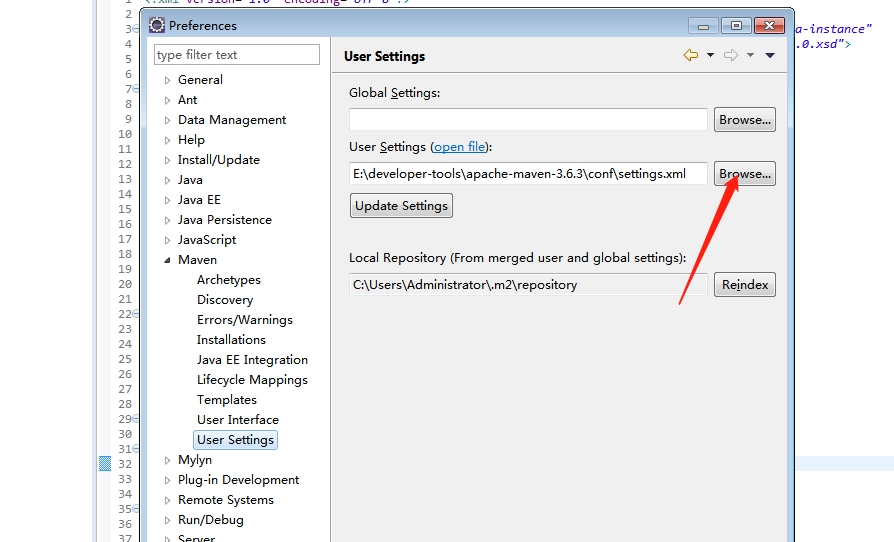894x542 pixels.
Task: Maximize the Preferences dialog
Action: (x=736, y=26)
